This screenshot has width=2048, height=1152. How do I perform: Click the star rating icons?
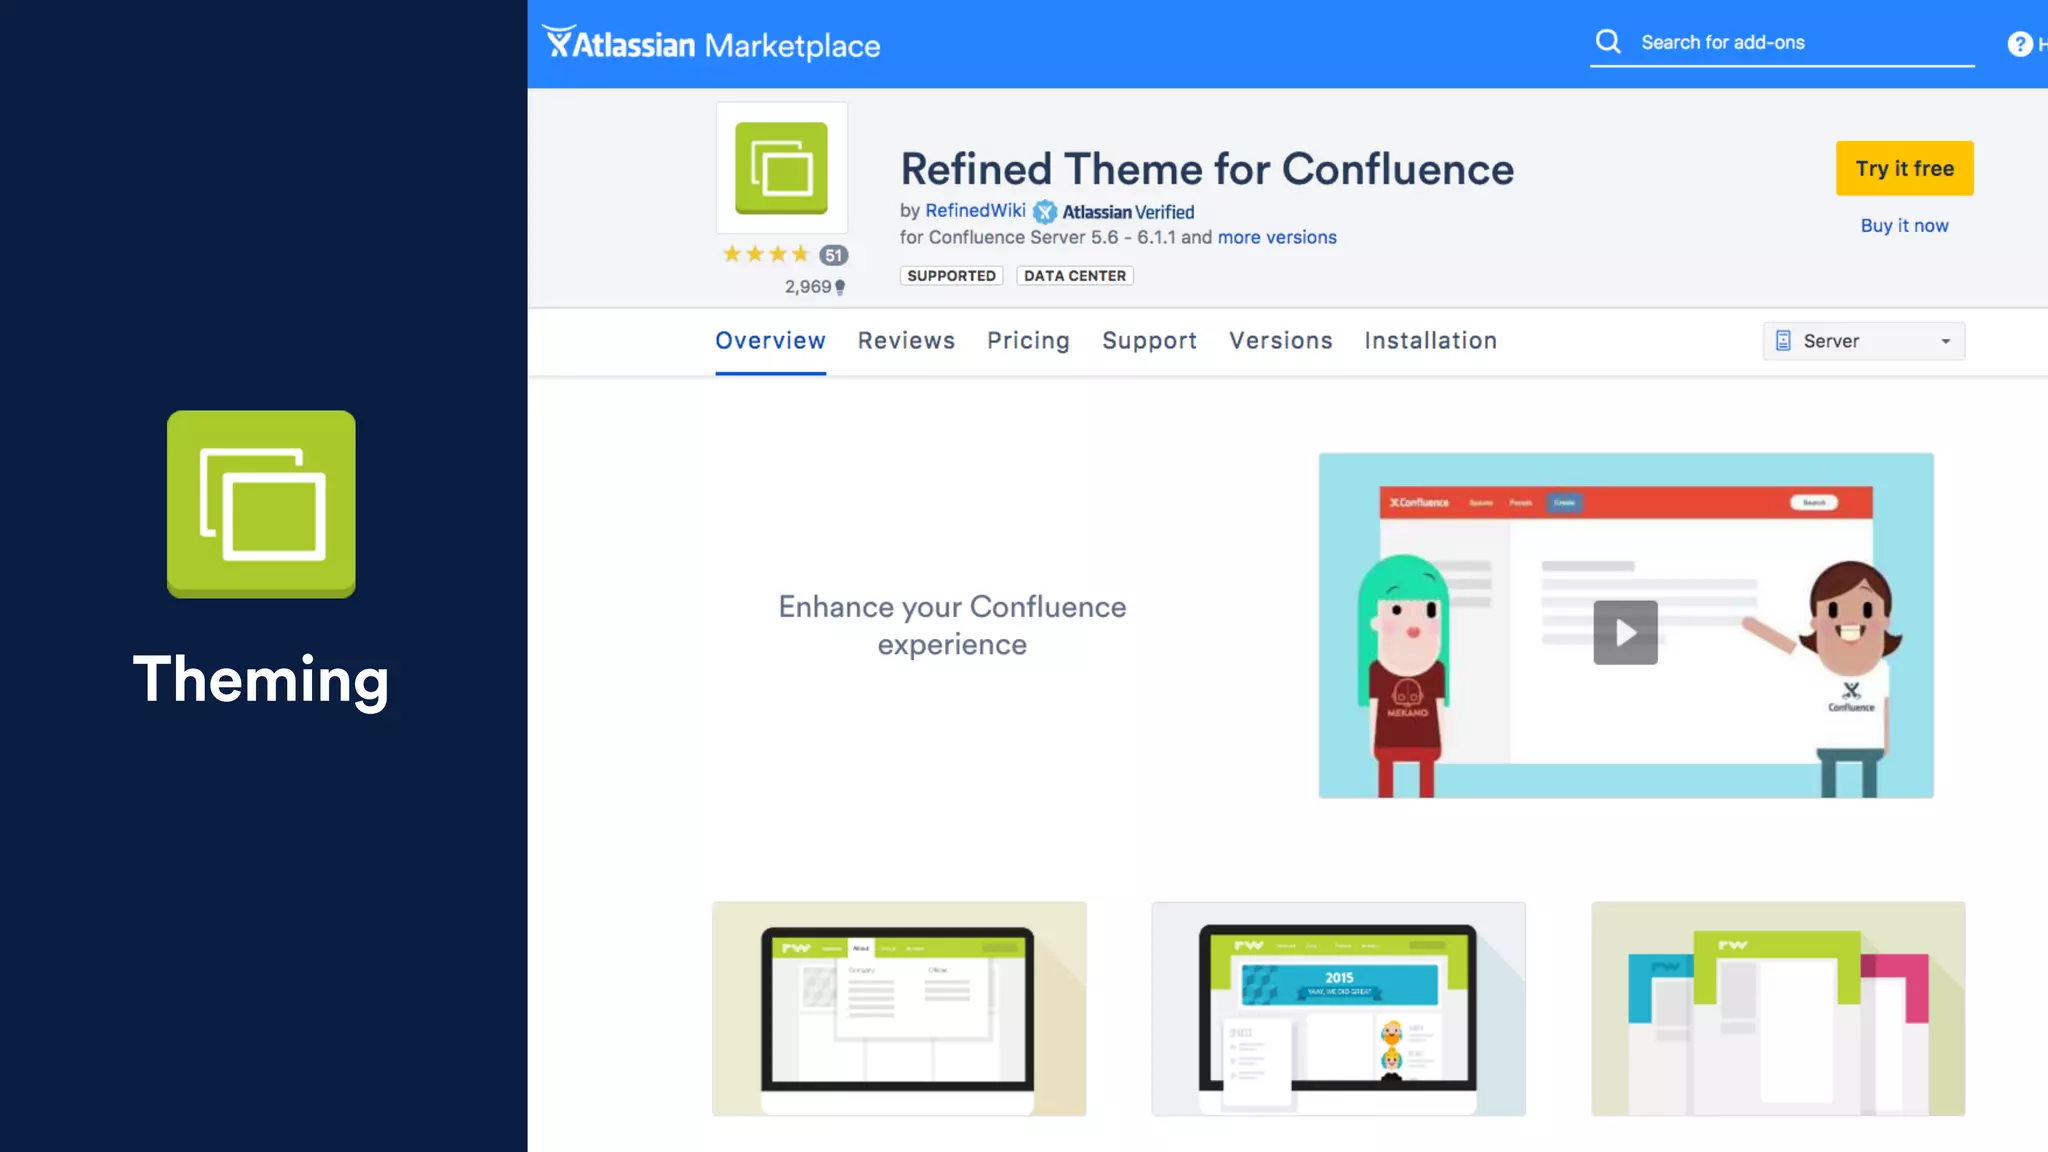[x=765, y=255]
